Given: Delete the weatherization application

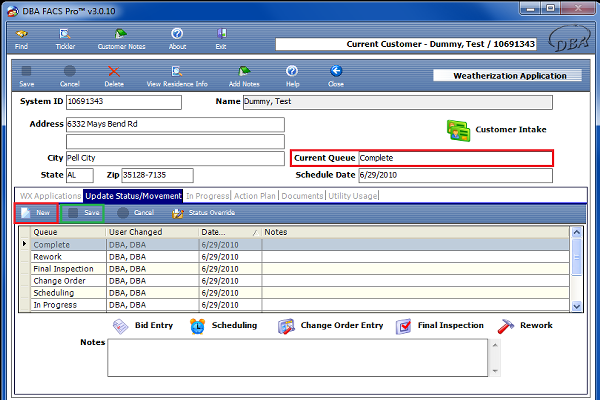Looking at the screenshot, I should coord(114,76).
